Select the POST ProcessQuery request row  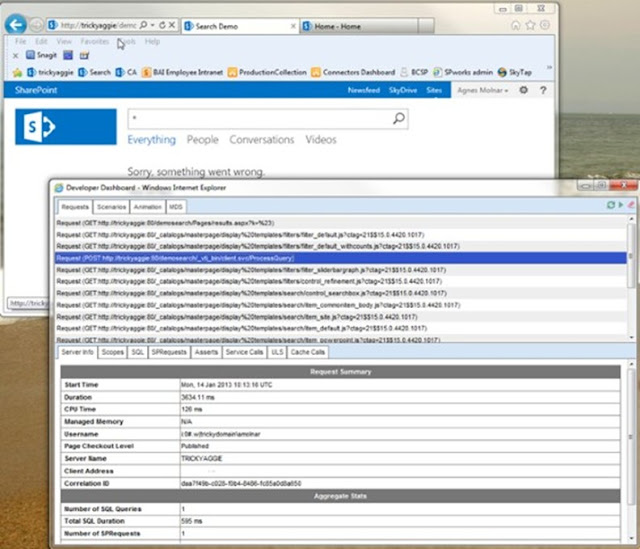click(340, 258)
